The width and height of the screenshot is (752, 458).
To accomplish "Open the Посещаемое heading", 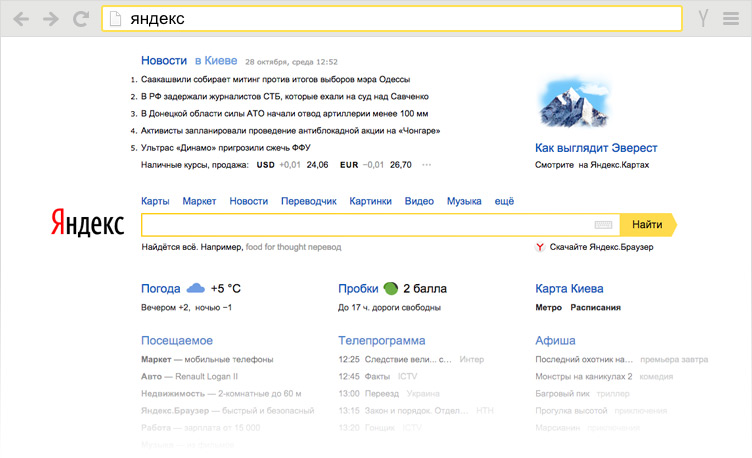I will [177, 341].
